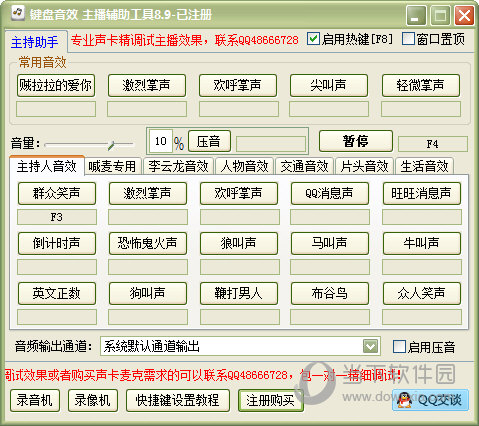Click the app icon in the title bar
Image resolution: width=479 pixels, height=426 pixels.
pyautogui.click(x=18, y=13)
